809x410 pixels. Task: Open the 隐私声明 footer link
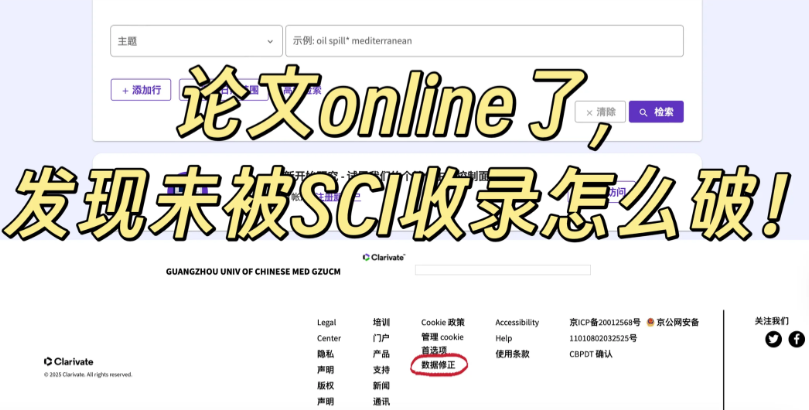326,362
